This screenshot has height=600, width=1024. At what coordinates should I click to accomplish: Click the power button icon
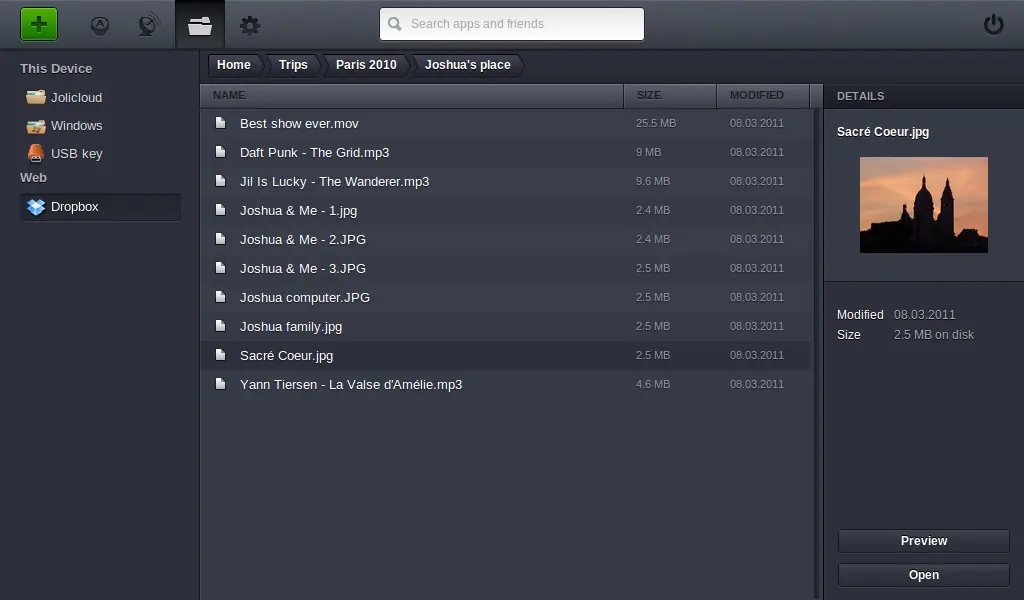(993, 25)
